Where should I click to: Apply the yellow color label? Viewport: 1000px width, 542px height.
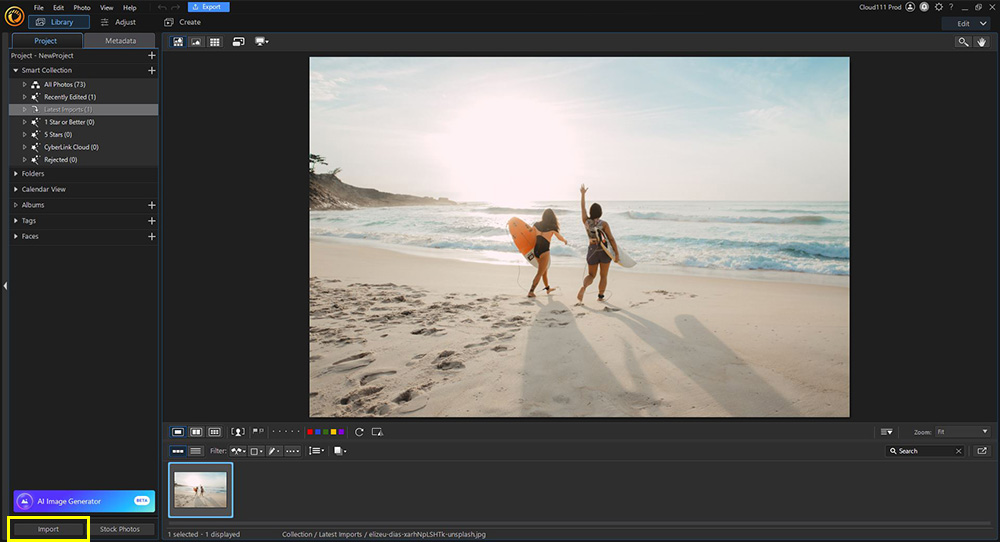pos(333,432)
